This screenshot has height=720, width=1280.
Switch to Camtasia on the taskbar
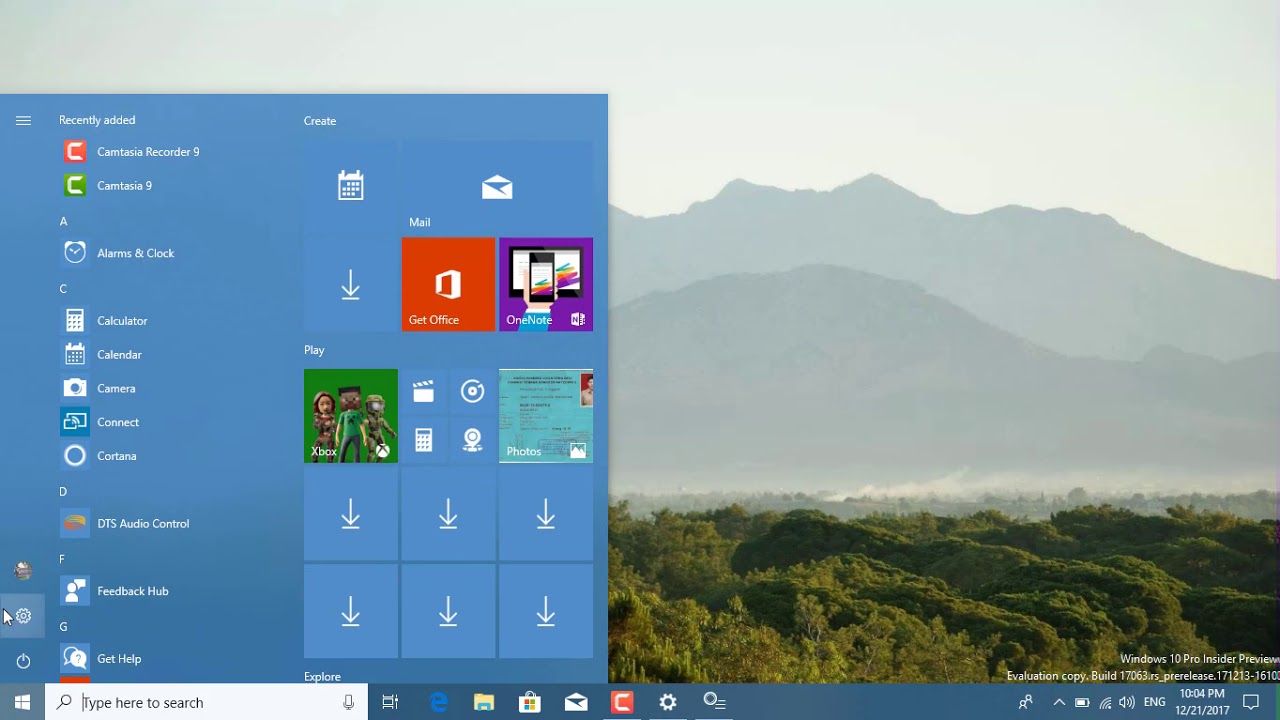622,702
